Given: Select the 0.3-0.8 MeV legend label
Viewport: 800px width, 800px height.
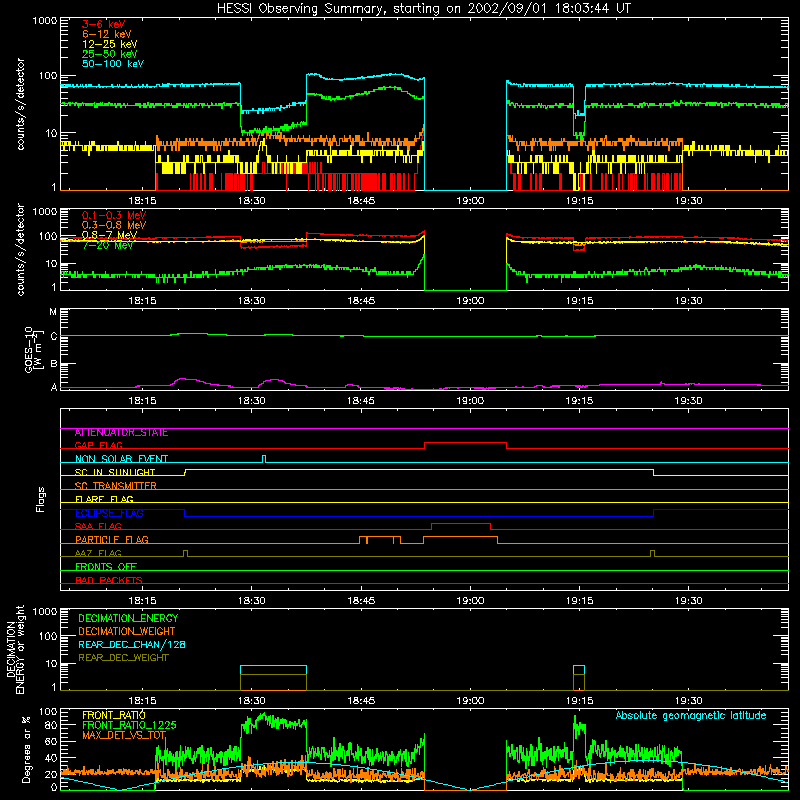Looking at the screenshot, I should (x=114, y=225).
